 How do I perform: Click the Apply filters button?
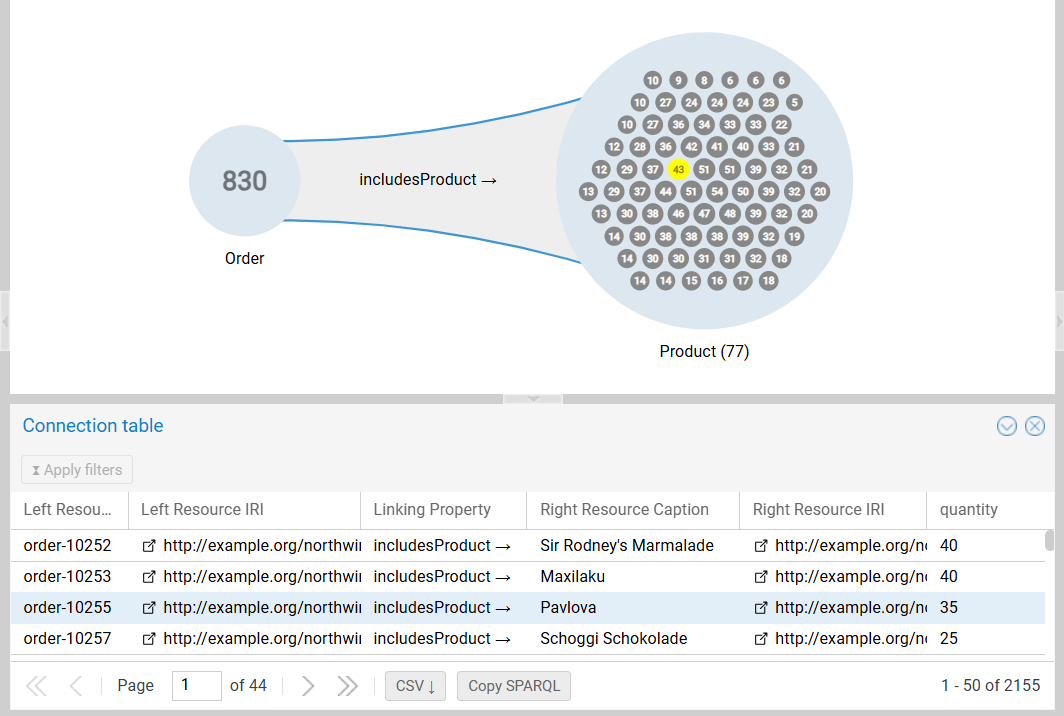pos(77,470)
